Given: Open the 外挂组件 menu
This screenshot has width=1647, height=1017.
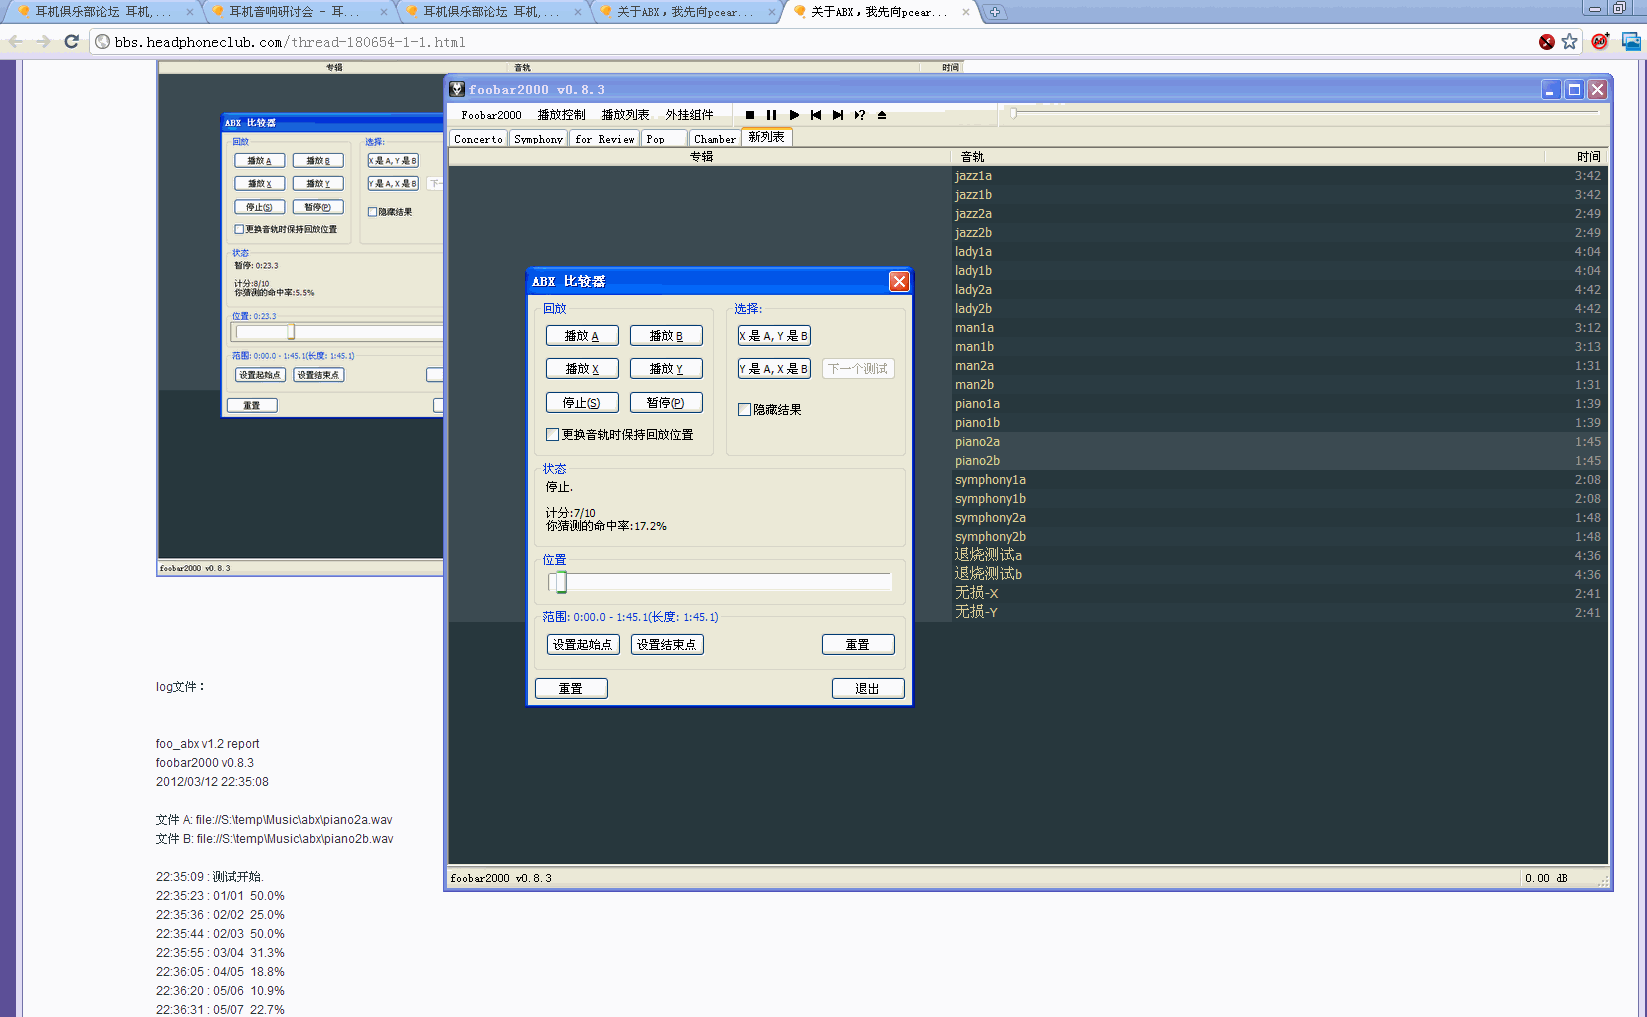Looking at the screenshot, I should (689, 115).
